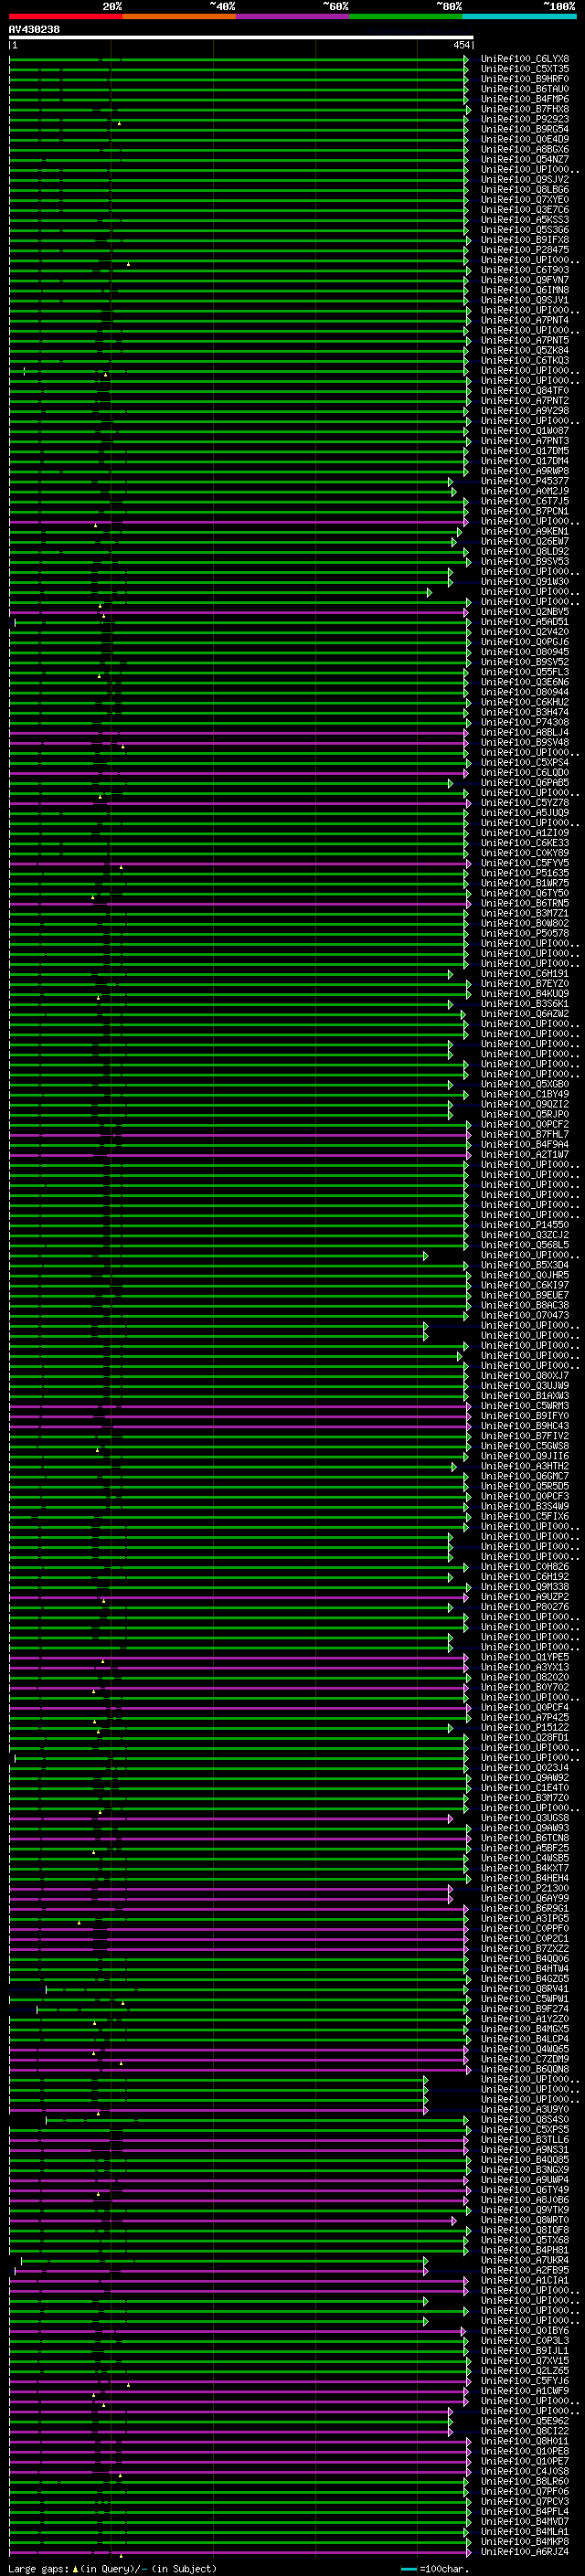Select the UniRef100_C6LQD0 hit label

[524, 772]
